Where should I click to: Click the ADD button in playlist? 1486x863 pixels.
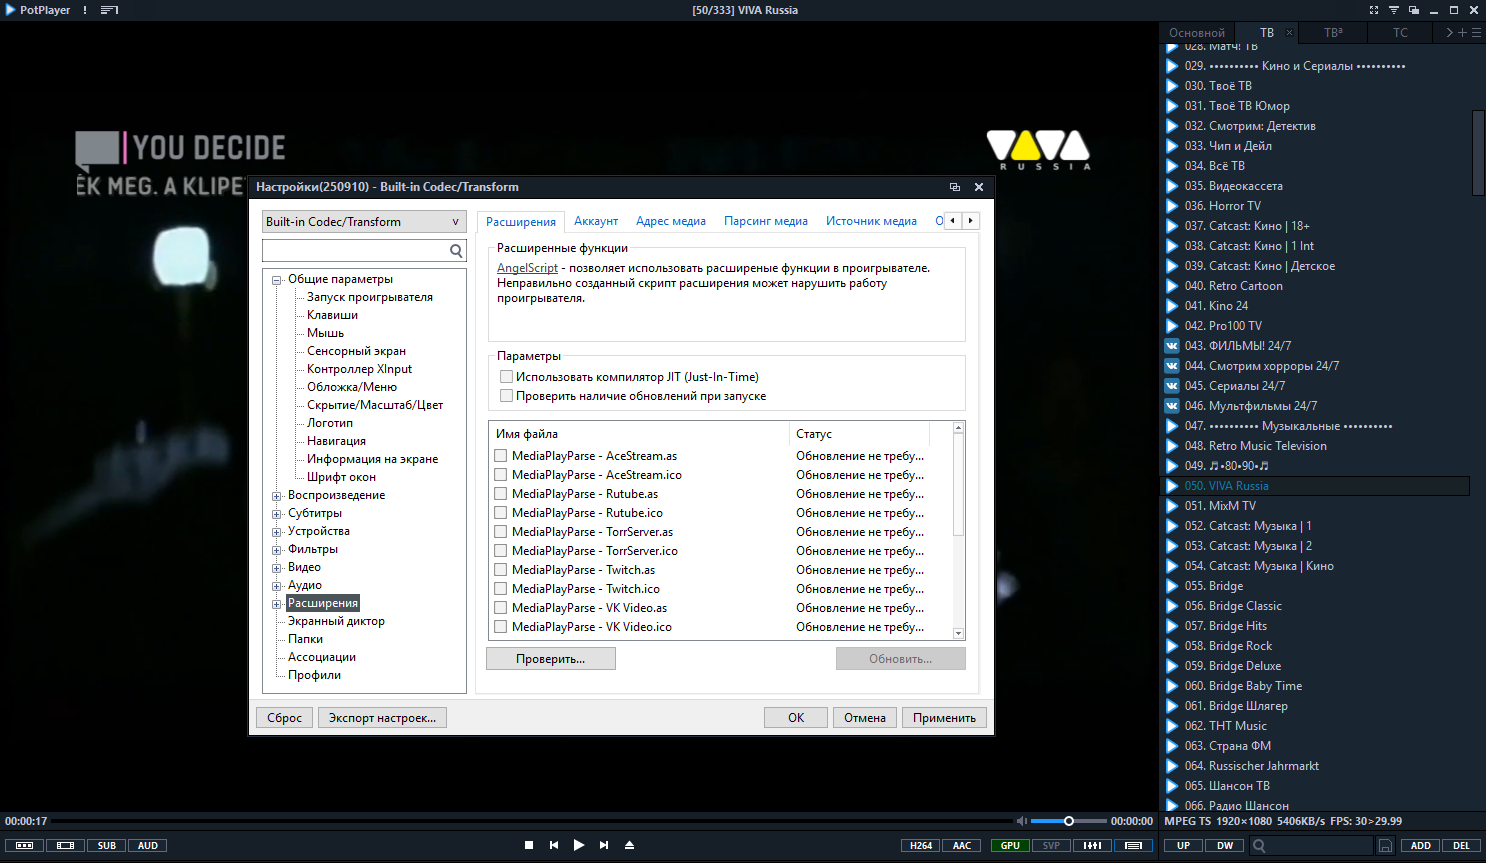[1421, 846]
